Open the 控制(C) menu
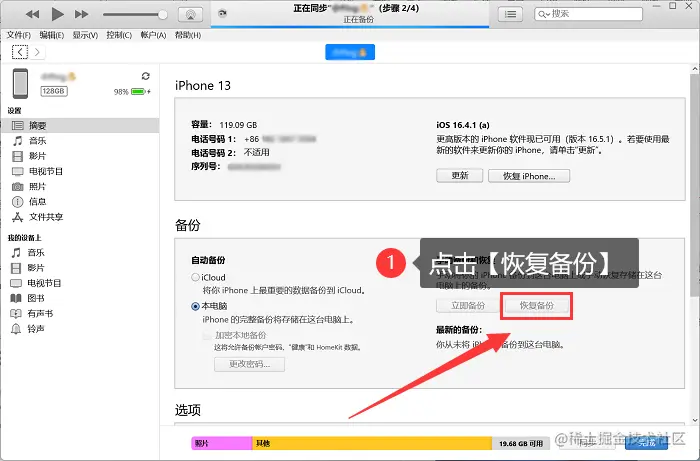700x461 pixels. tap(119, 35)
